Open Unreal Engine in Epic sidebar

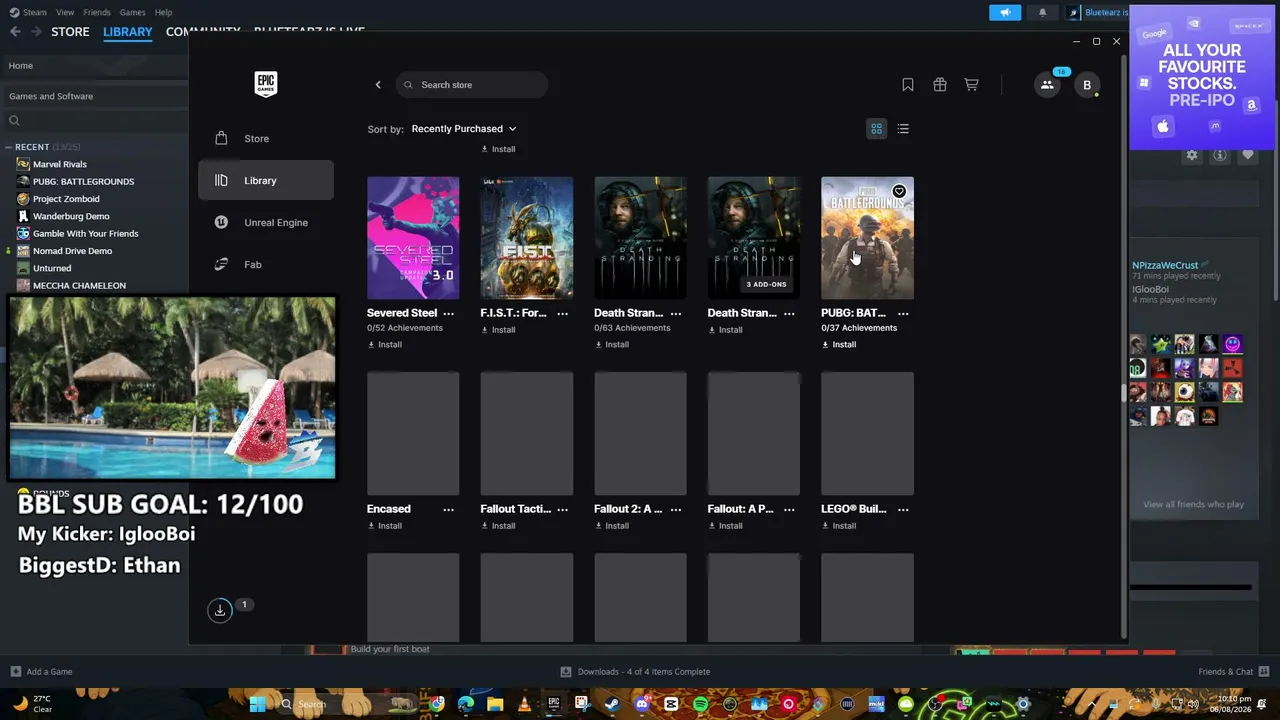pyautogui.click(x=266, y=223)
